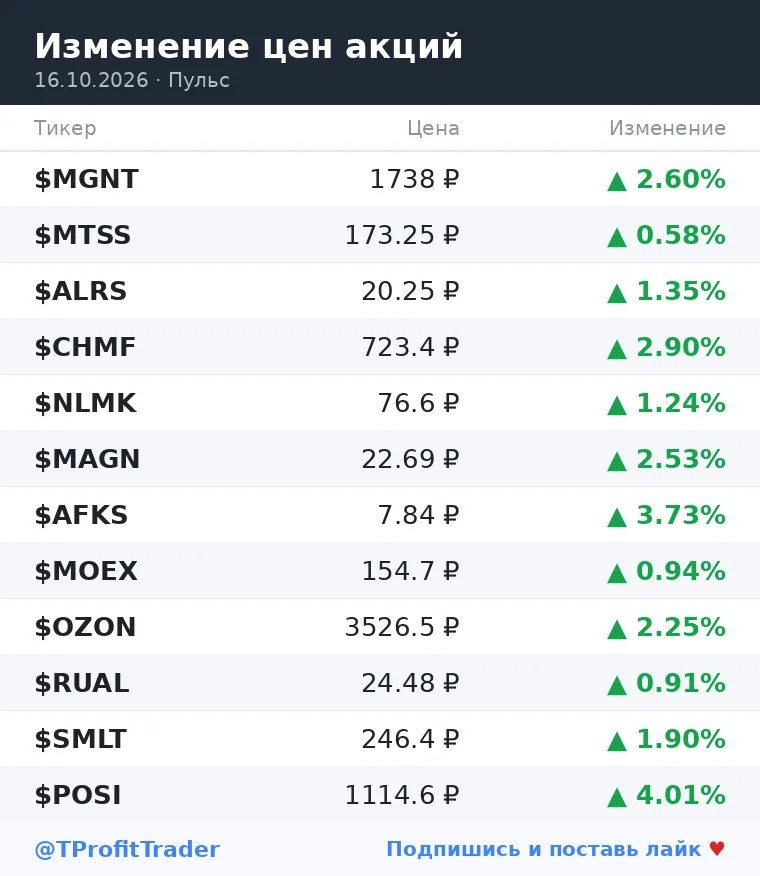Click the $ALRS ticker

(81, 291)
